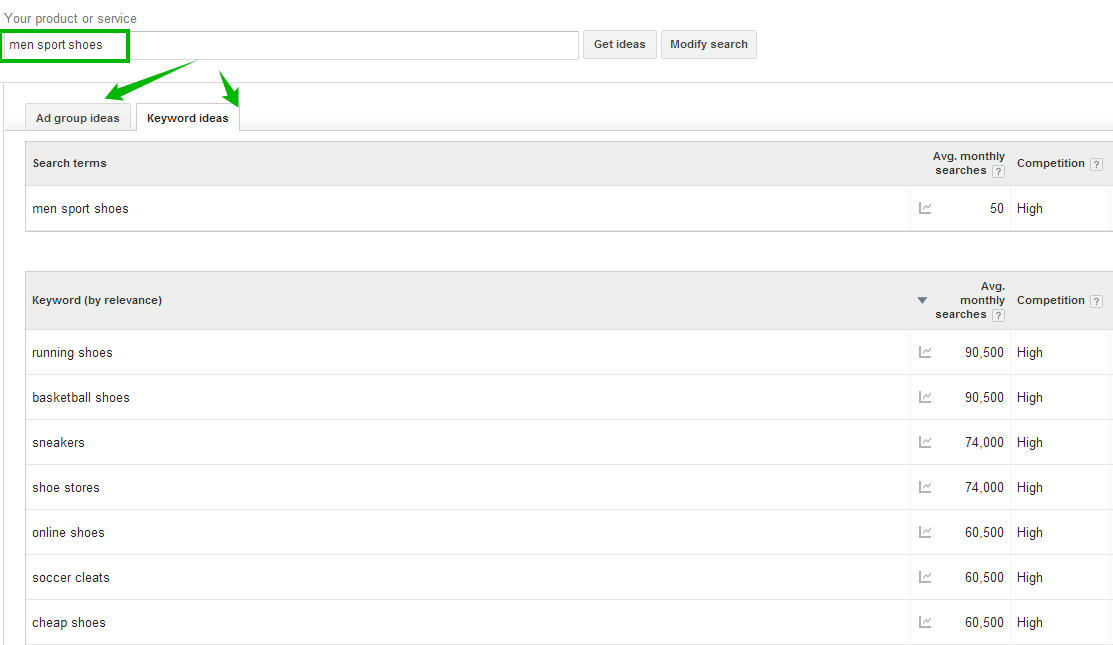Screen dimensions: 1113x645
Task: Click help icon beside Search terms table's Competition
Action: 1096,164
